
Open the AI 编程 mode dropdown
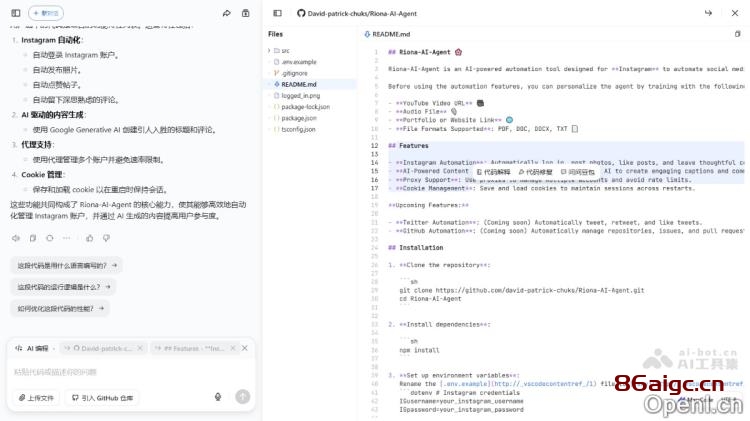click(x=35, y=348)
